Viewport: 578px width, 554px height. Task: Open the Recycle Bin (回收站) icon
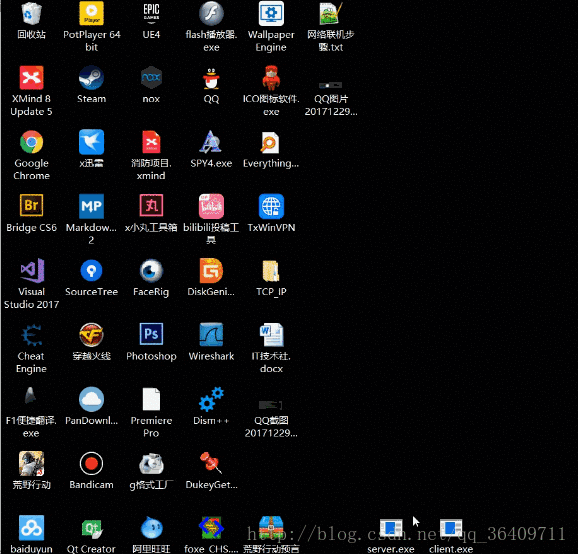pyautogui.click(x=31, y=14)
